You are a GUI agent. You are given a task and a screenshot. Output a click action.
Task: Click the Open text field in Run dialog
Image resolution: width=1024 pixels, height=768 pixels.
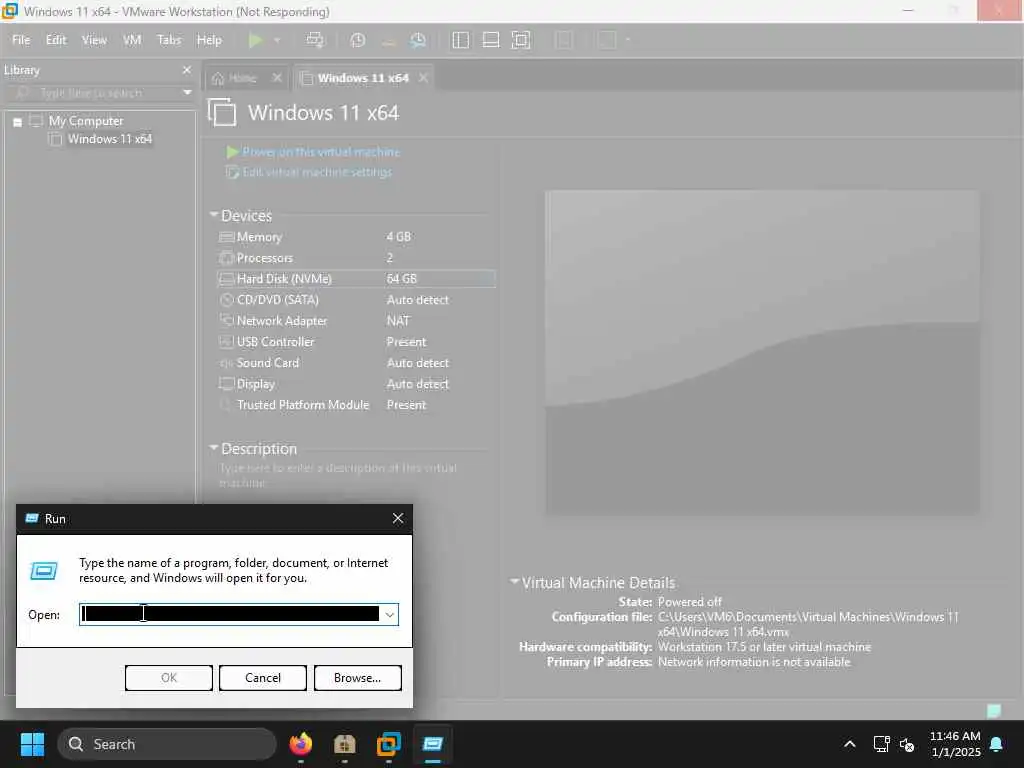[230, 614]
